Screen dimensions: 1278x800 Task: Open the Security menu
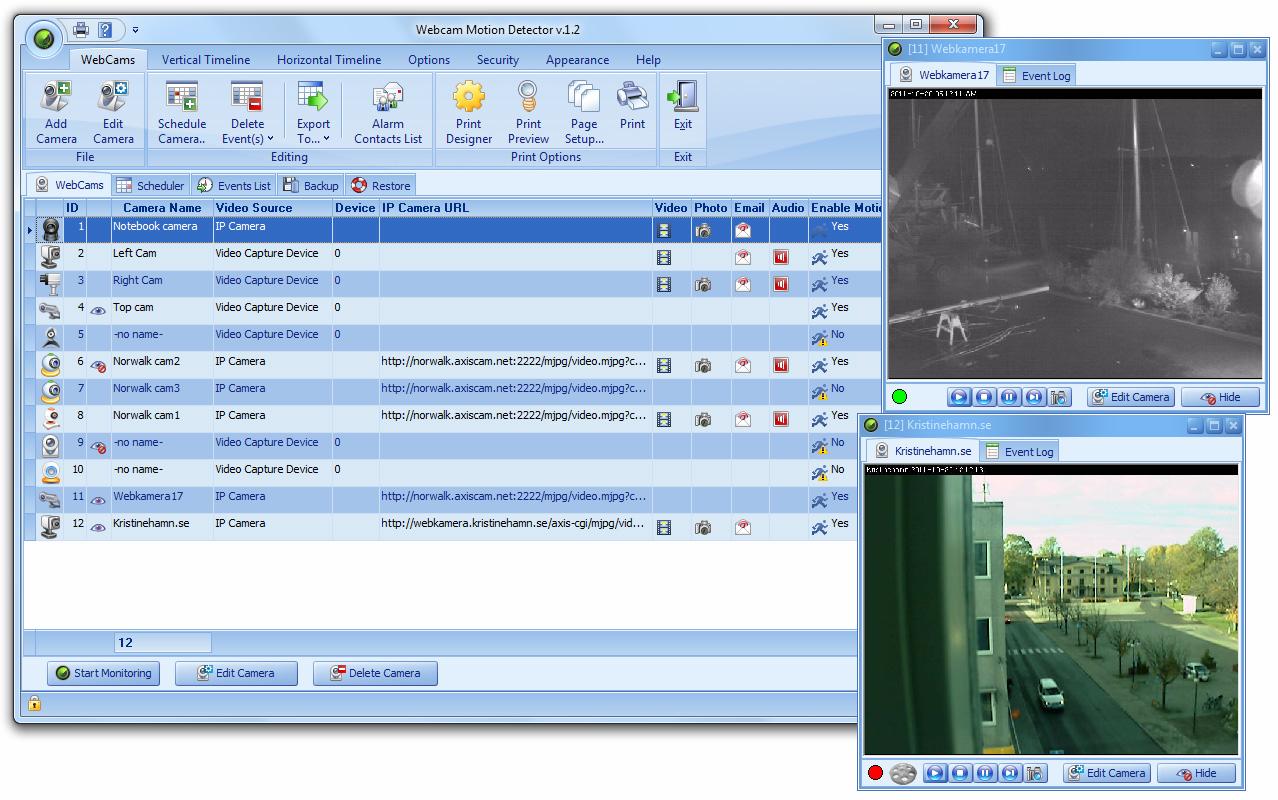click(x=497, y=60)
